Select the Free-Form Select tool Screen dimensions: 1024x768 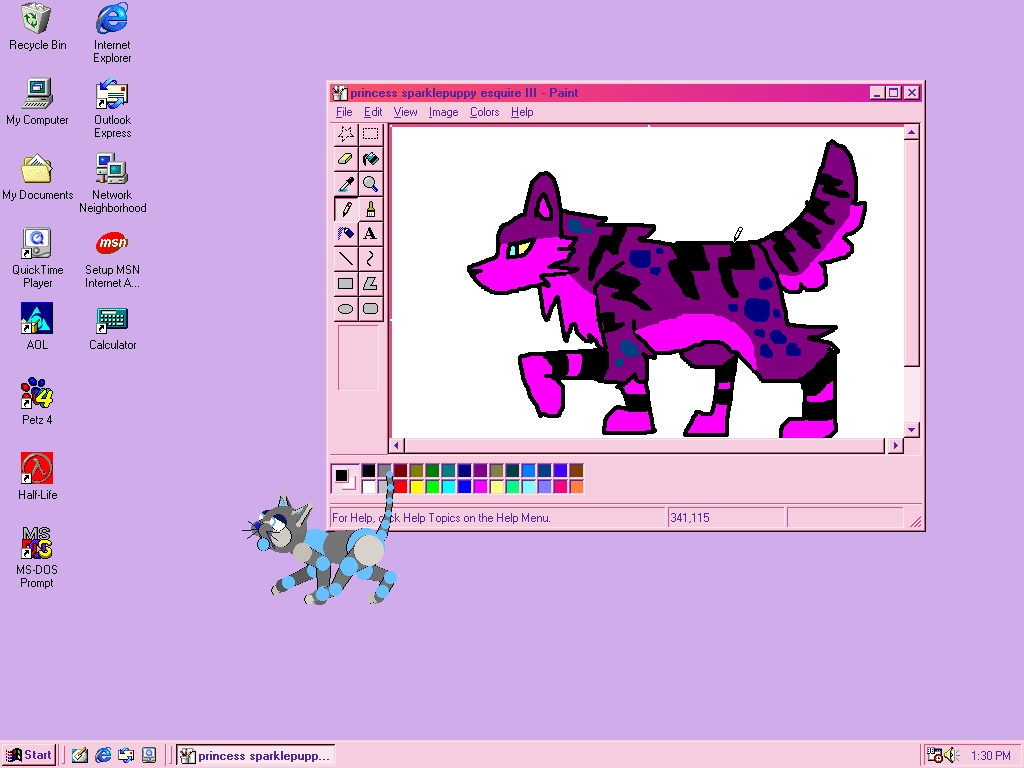[x=345, y=134]
